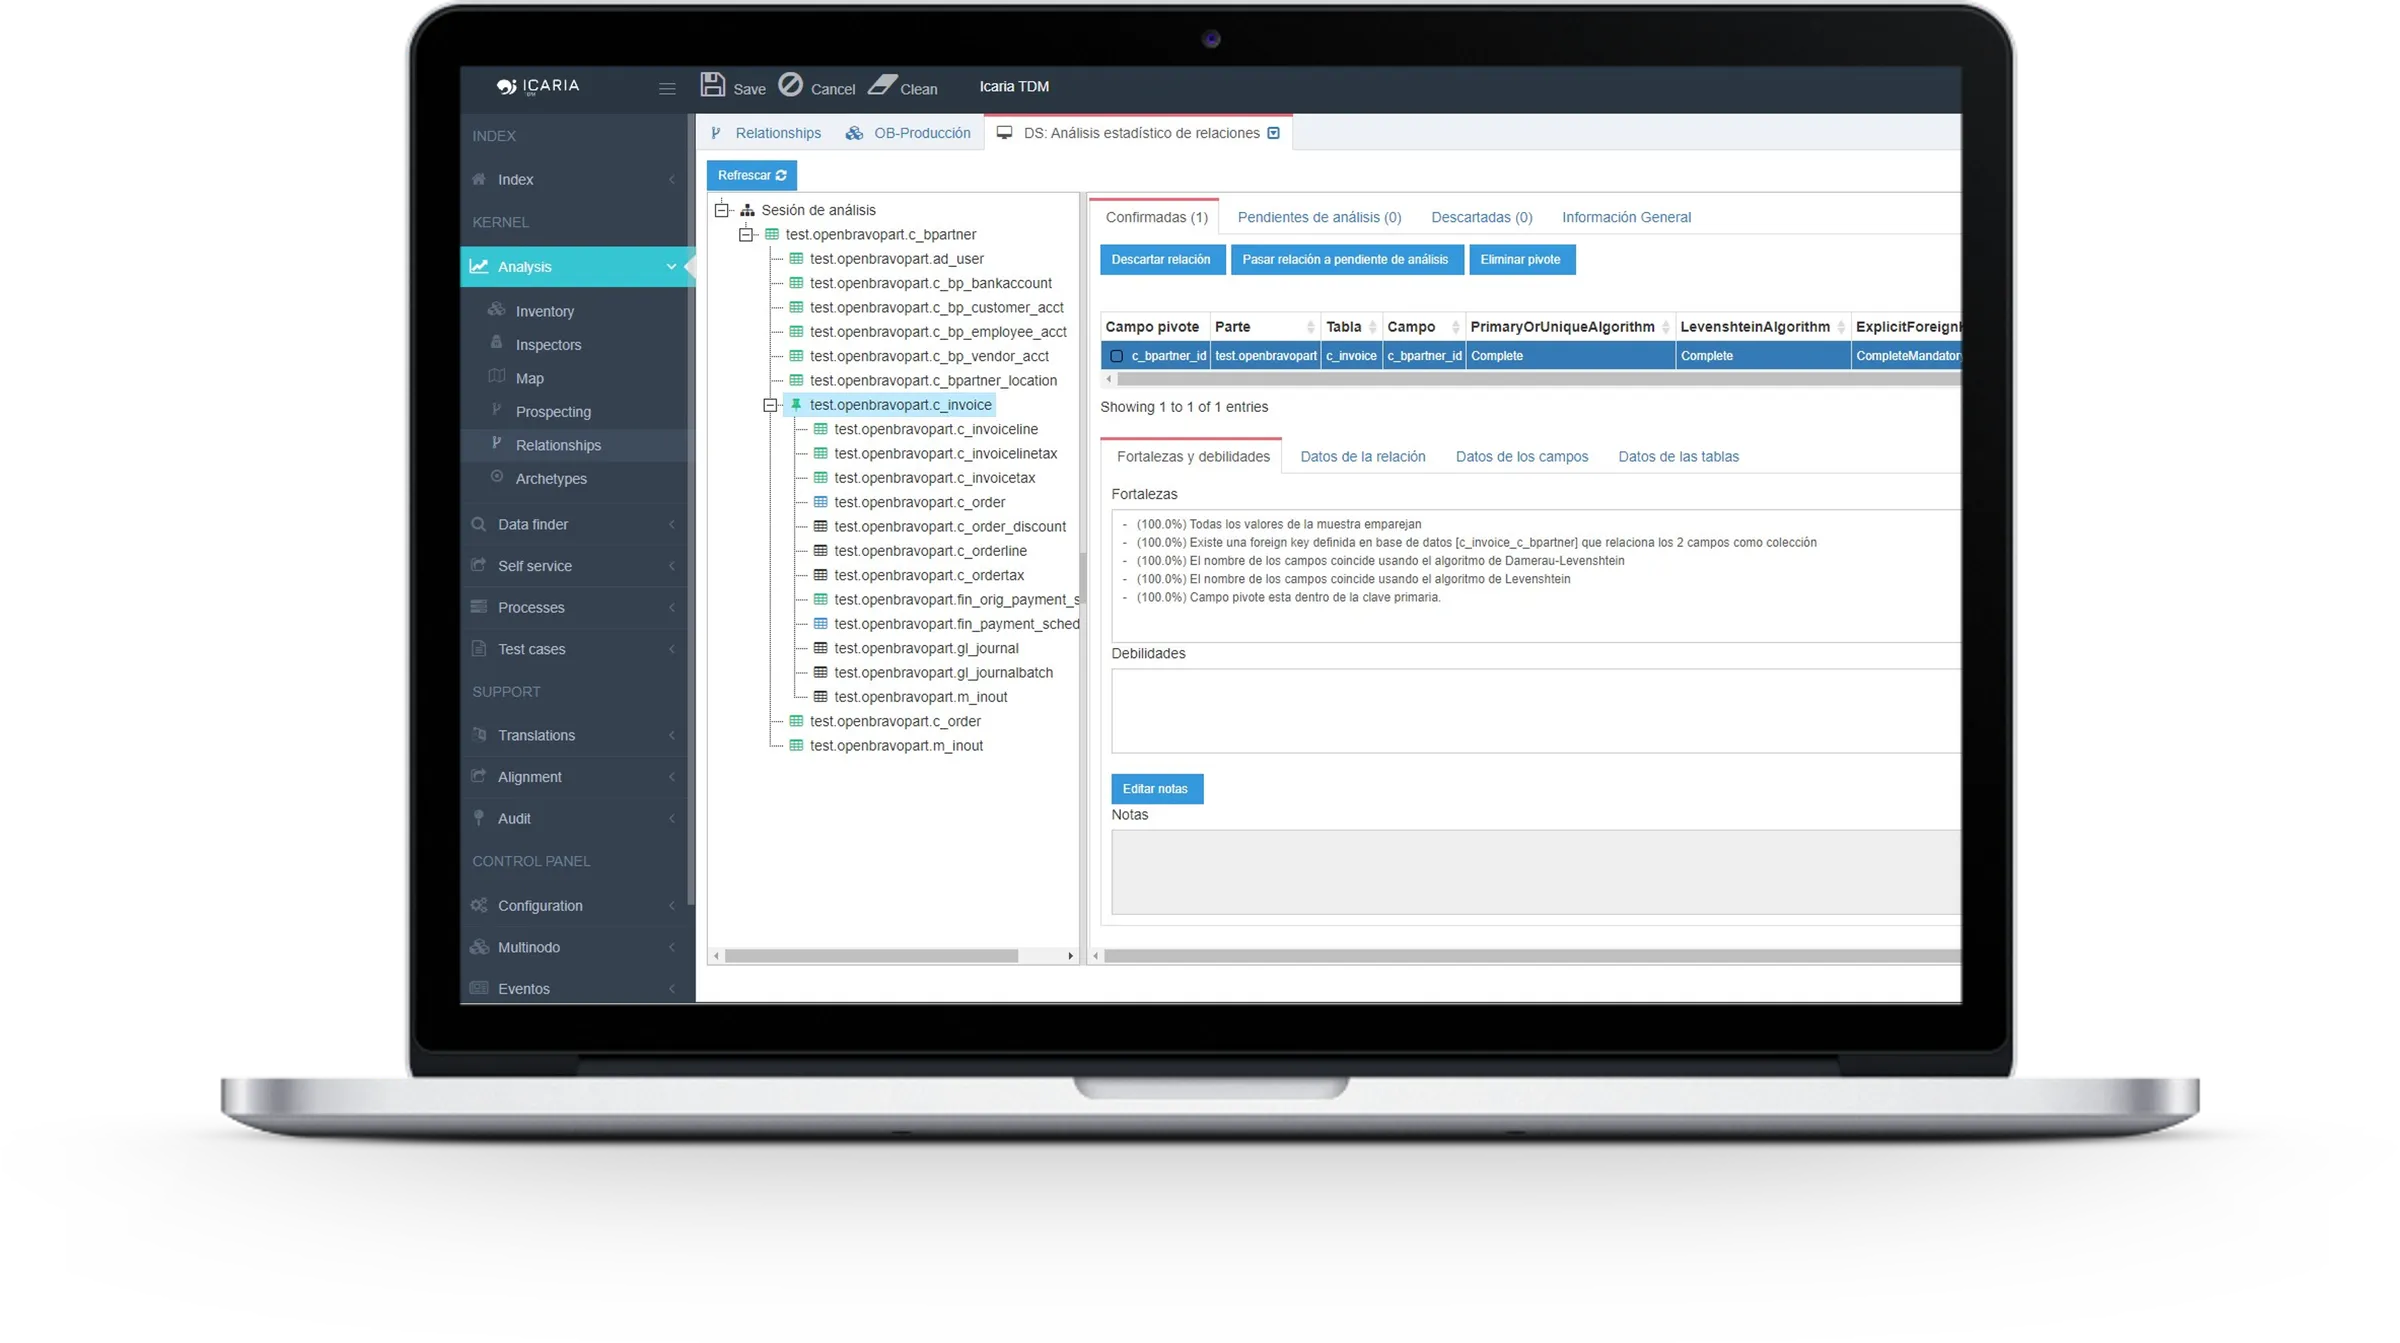Collapse the test.openbravopart.c_bpartner node
This screenshot has width=2400, height=1343.
746,235
